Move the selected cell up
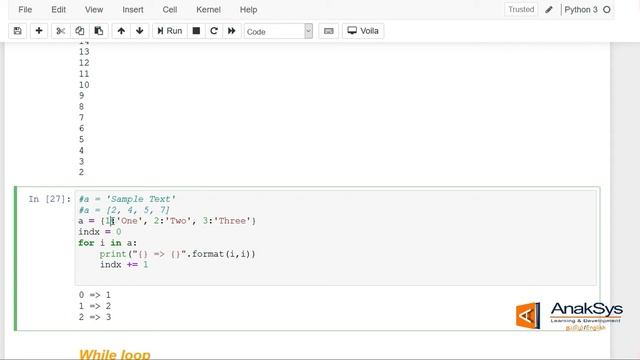The image size is (640, 360). (121, 31)
